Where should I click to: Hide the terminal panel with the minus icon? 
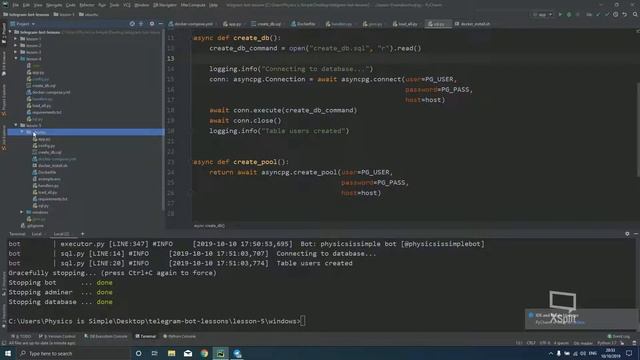pyautogui.click(x=636, y=234)
